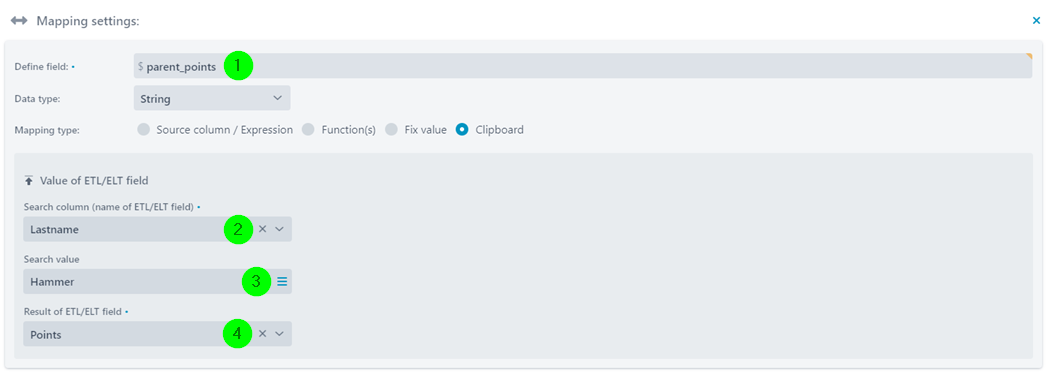Click the Points result combo box
Viewport: 1049px width, 372px height.
tap(157, 333)
